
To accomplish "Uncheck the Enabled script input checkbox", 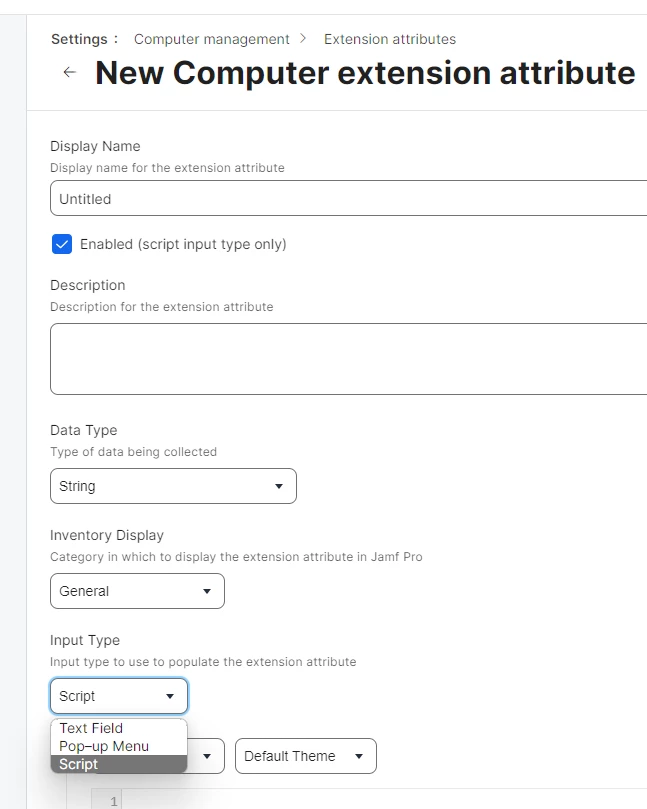I will [x=62, y=244].
